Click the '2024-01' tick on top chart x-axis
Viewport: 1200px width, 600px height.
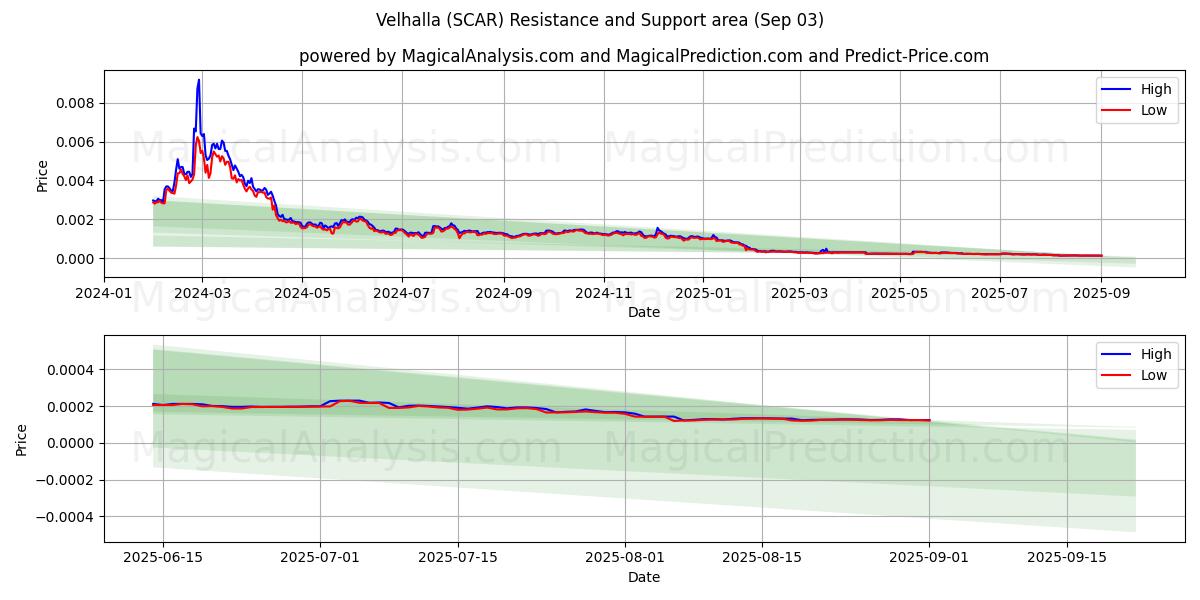point(104,292)
